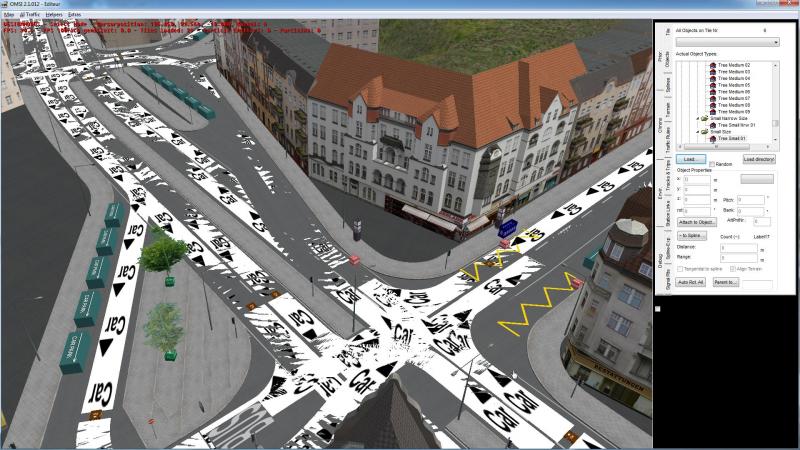Screen dimensions: 800x450
Task: Click the Distance input field
Action: click(x=738, y=247)
